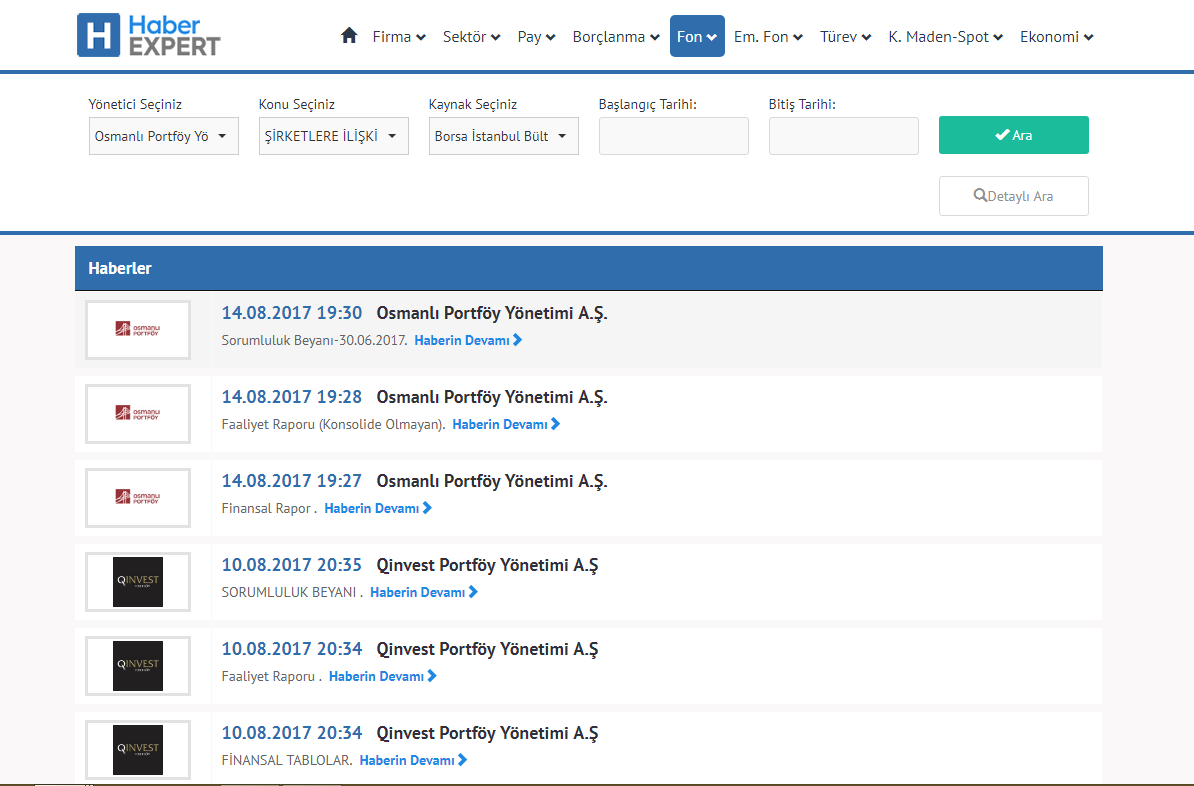Expand the Kaynak Seçiniz dropdown

coord(503,136)
